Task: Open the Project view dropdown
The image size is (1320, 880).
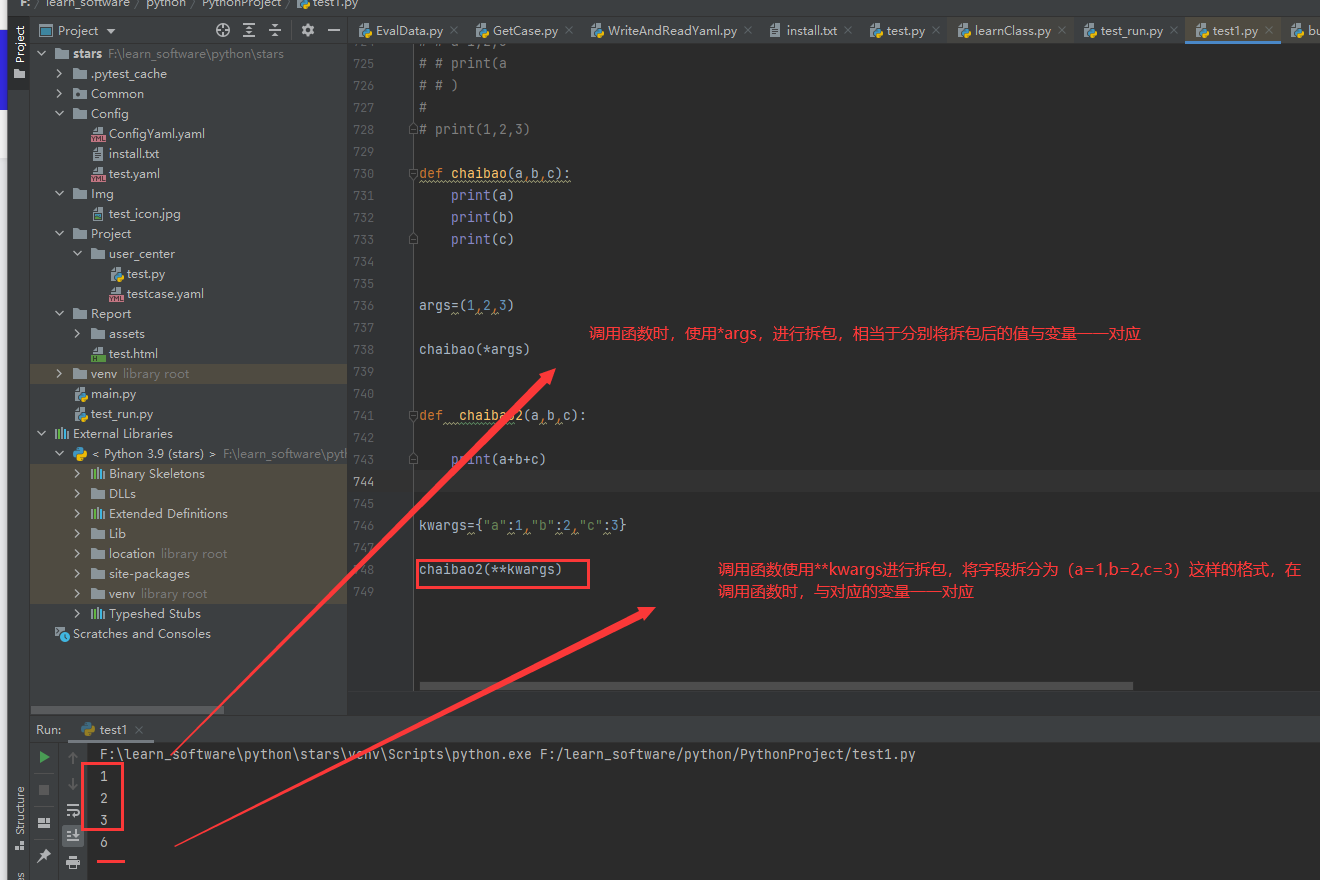Action: pyautogui.click(x=78, y=30)
